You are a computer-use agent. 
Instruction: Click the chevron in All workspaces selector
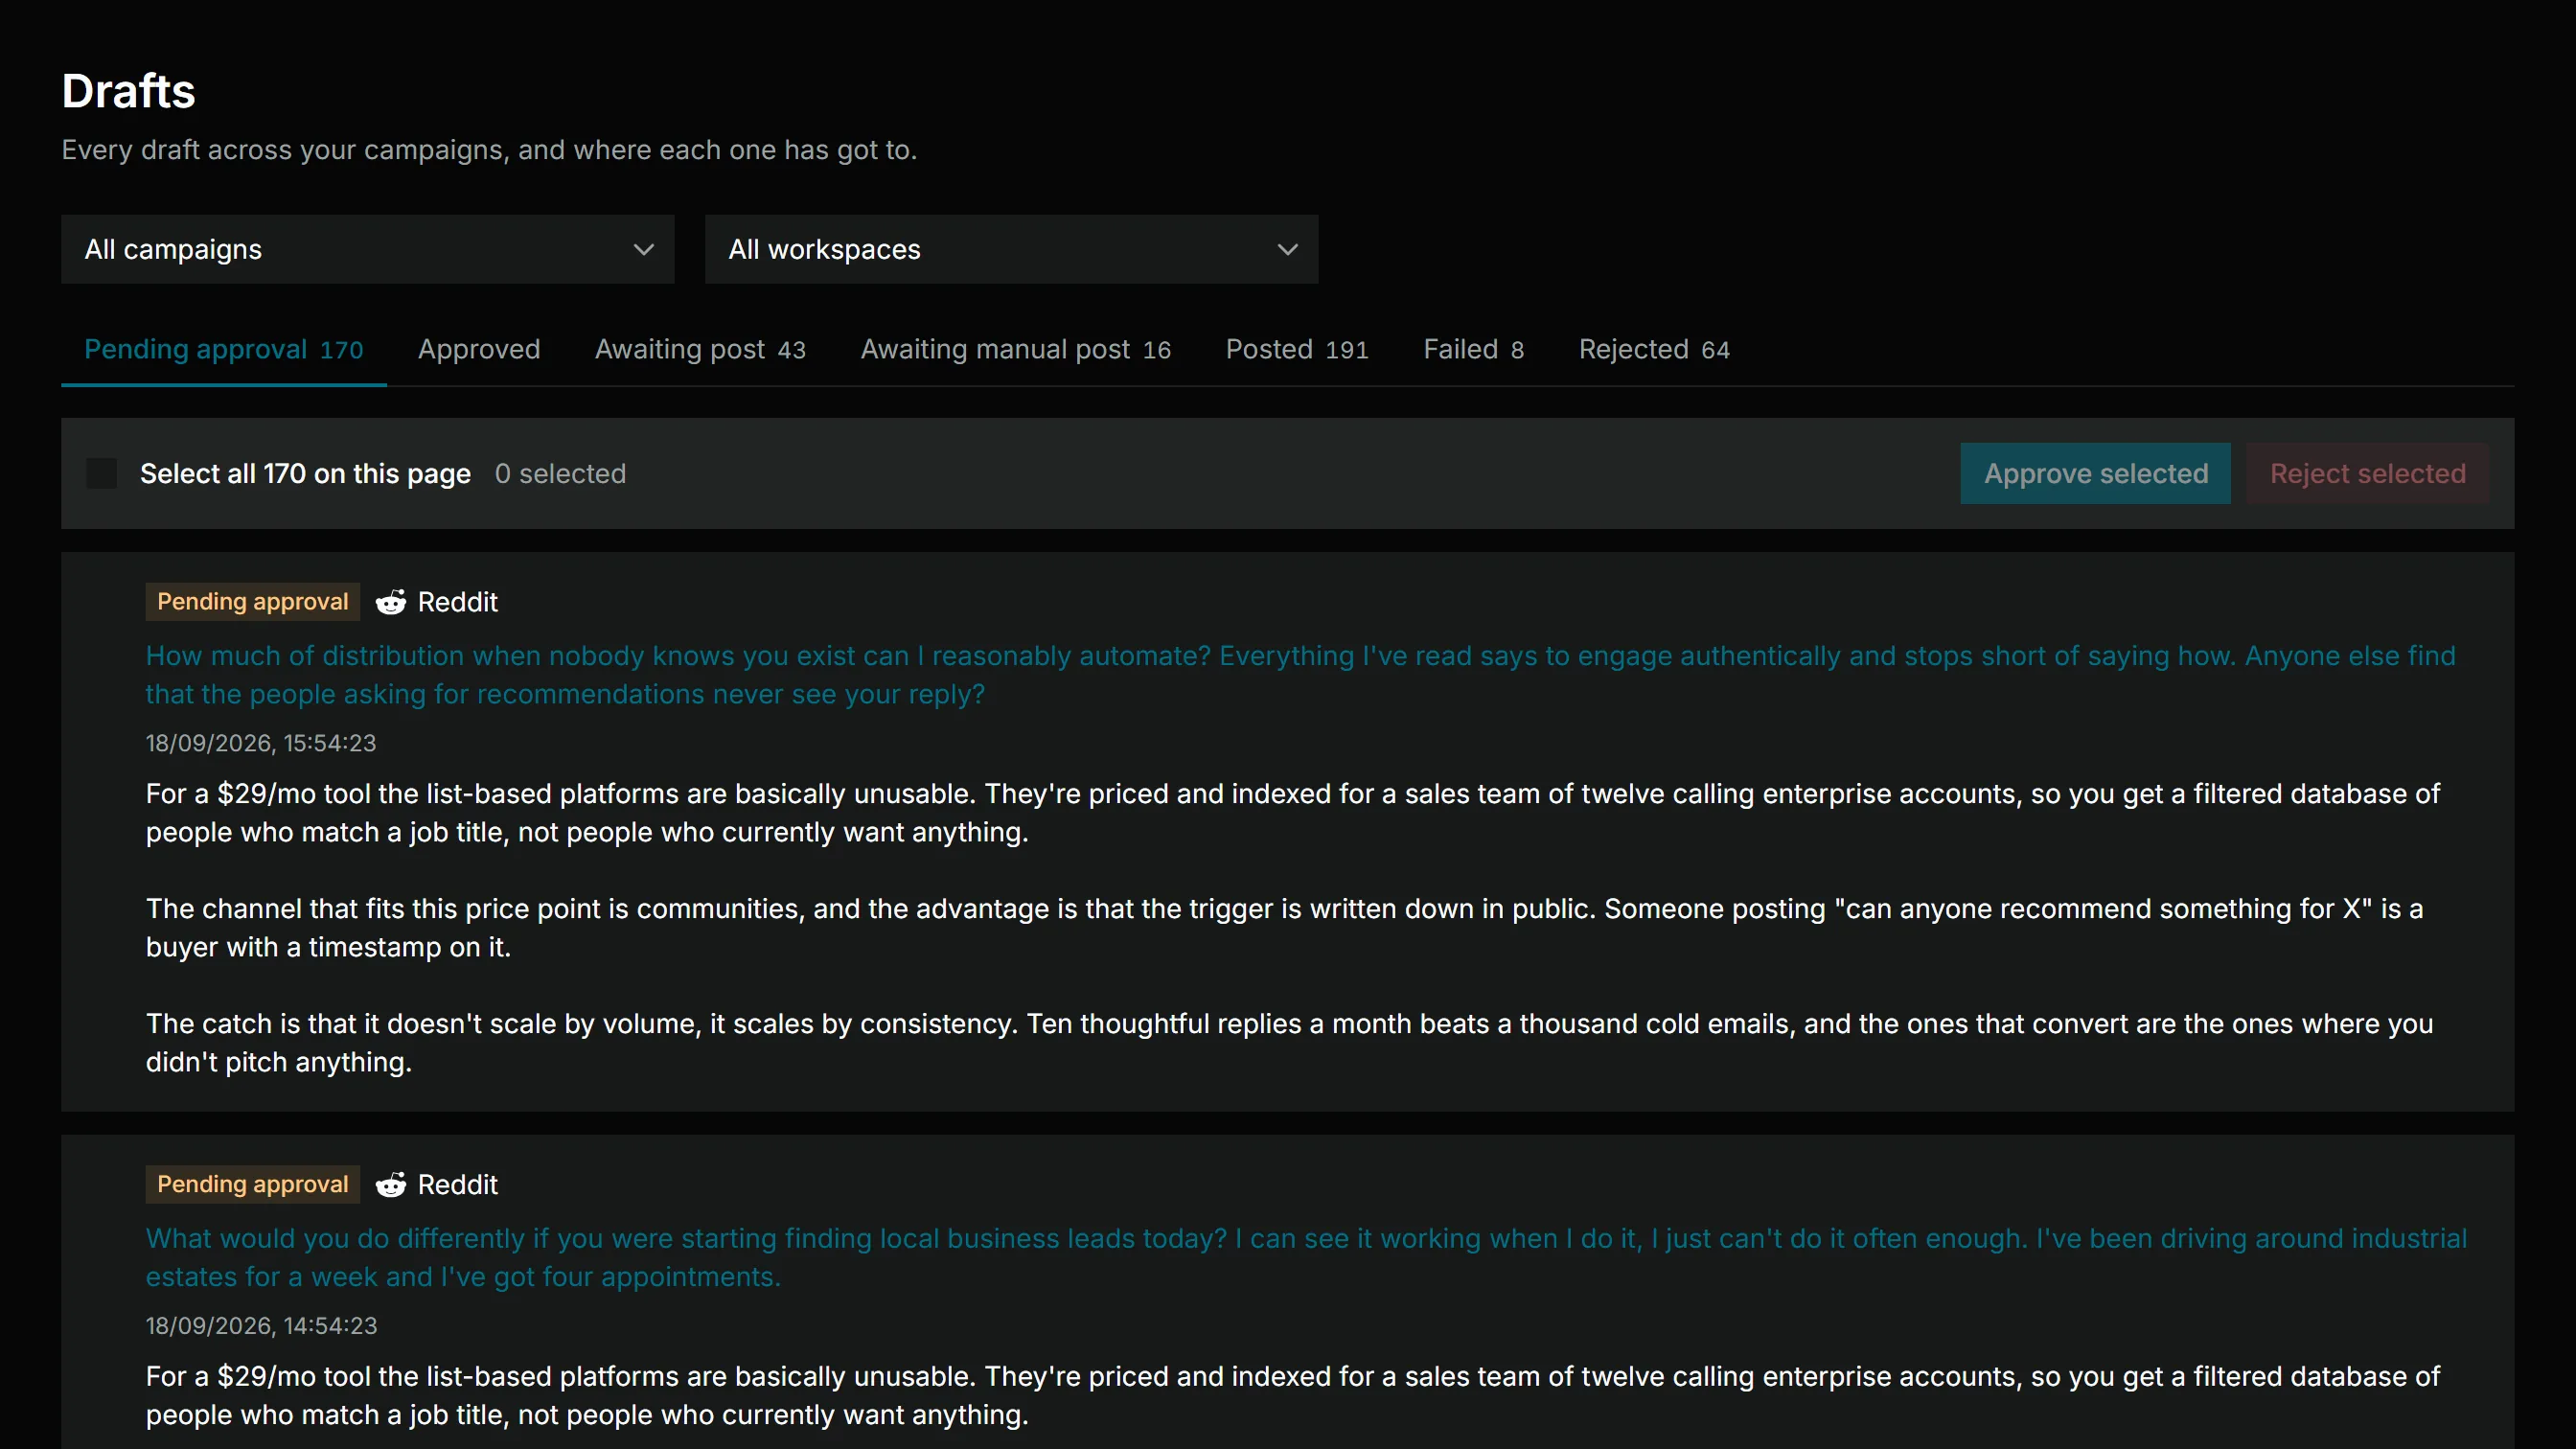(x=1288, y=249)
